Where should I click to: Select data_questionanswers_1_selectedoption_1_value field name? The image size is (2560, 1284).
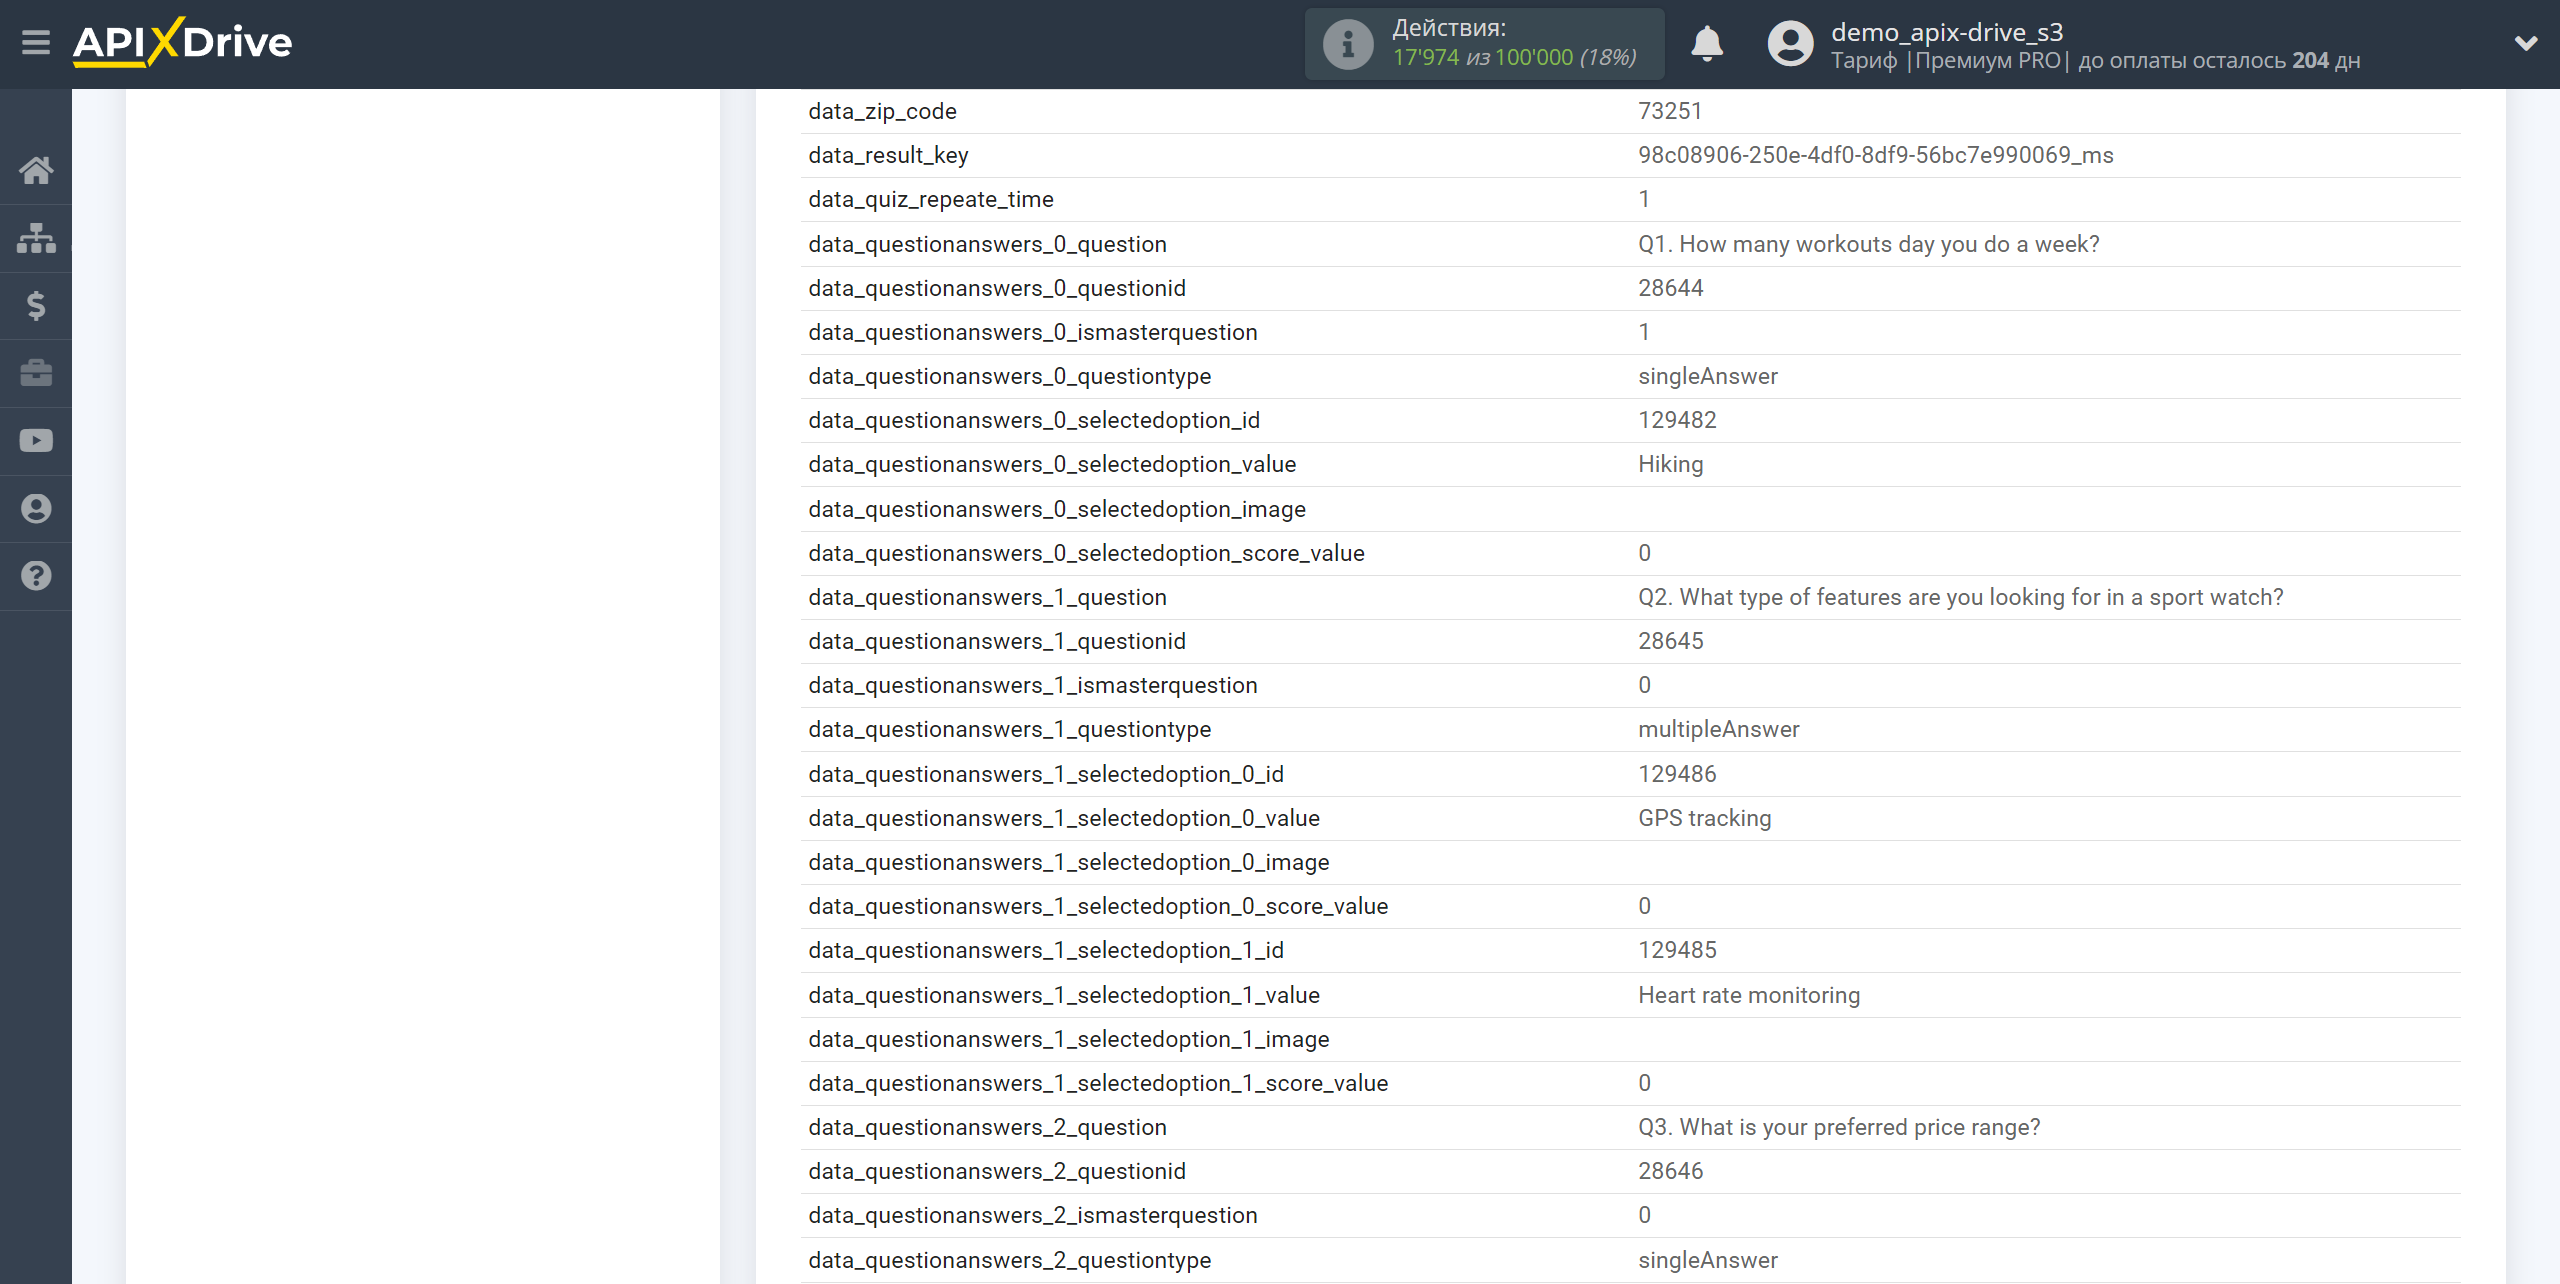1063,995
